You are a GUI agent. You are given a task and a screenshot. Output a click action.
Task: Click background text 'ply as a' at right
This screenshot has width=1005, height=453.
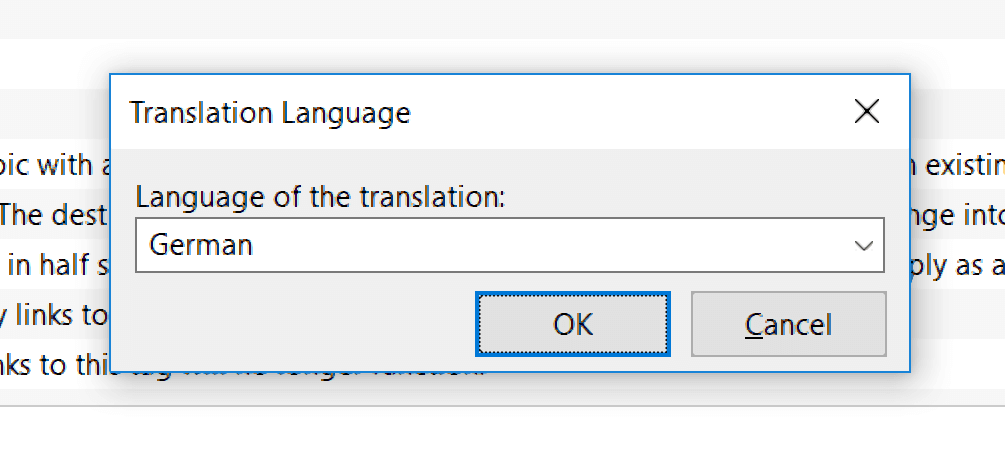coord(958,267)
